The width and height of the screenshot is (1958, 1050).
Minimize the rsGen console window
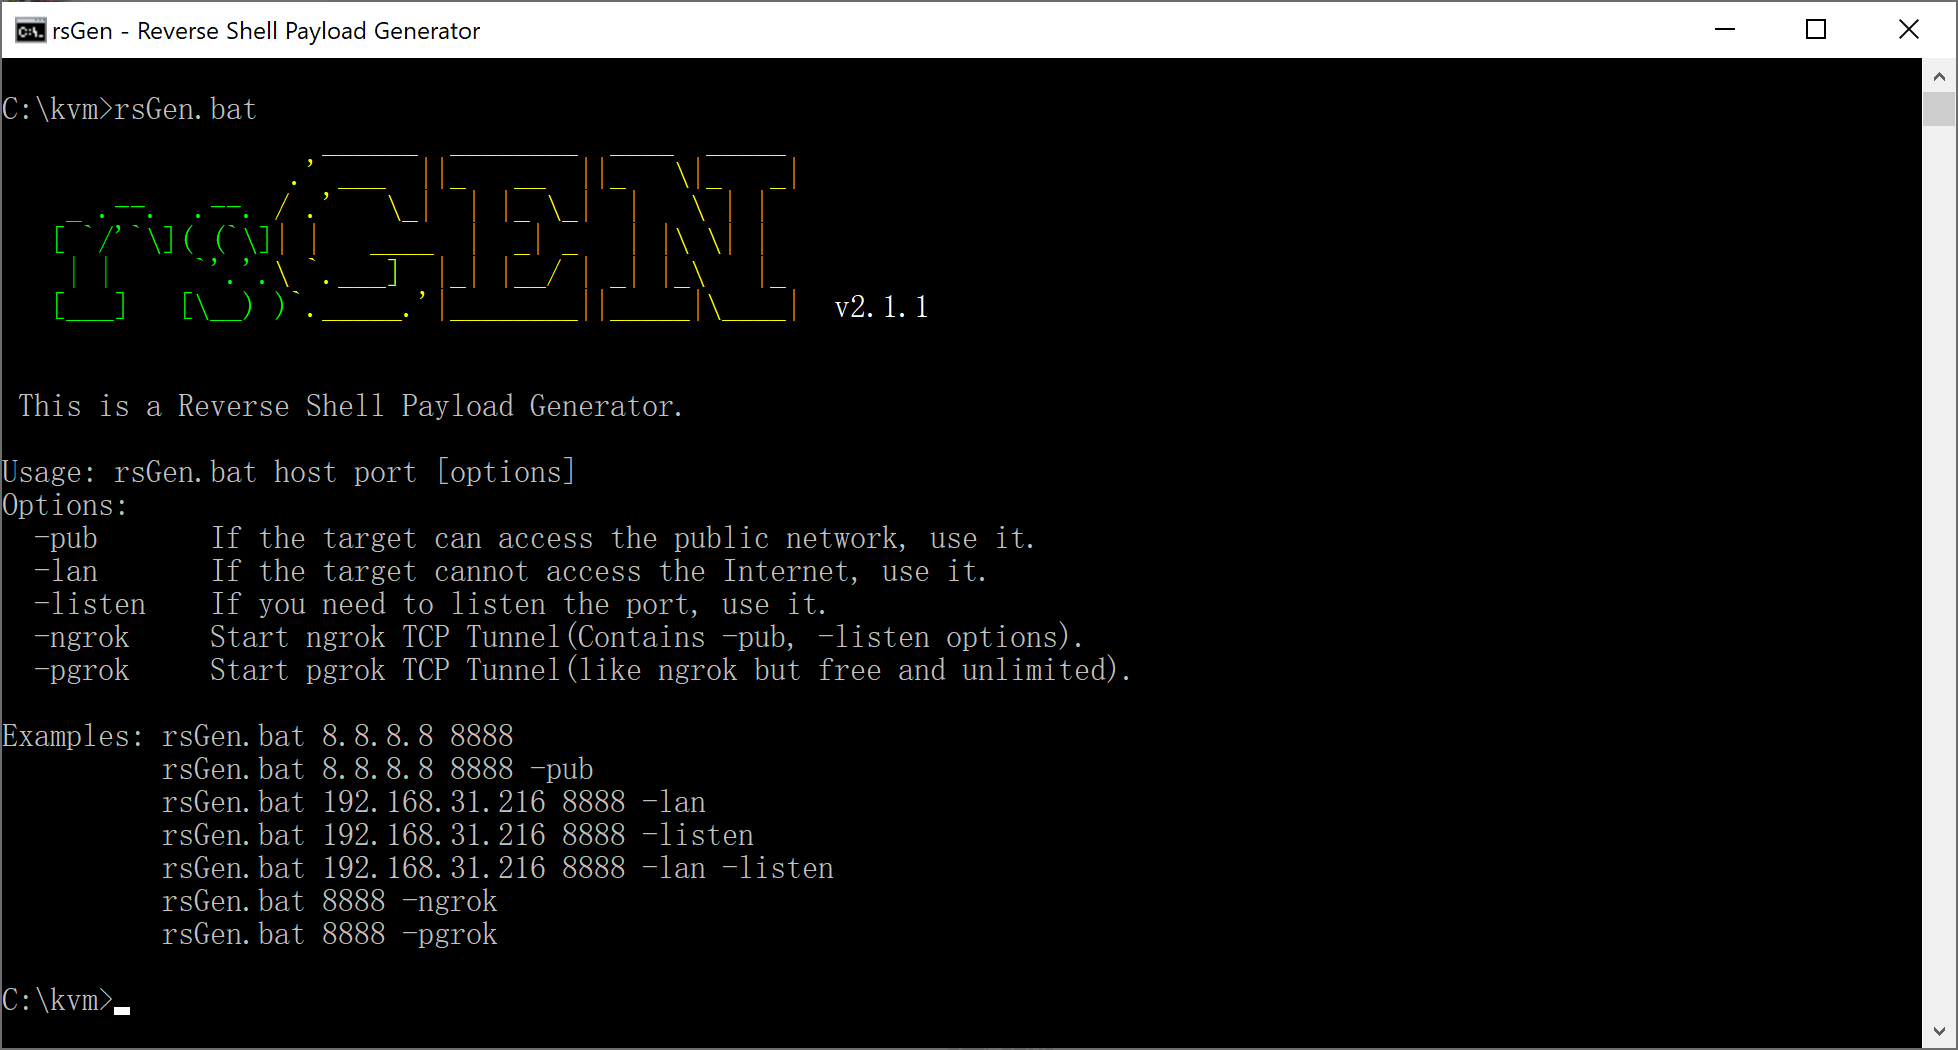(1725, 30)
